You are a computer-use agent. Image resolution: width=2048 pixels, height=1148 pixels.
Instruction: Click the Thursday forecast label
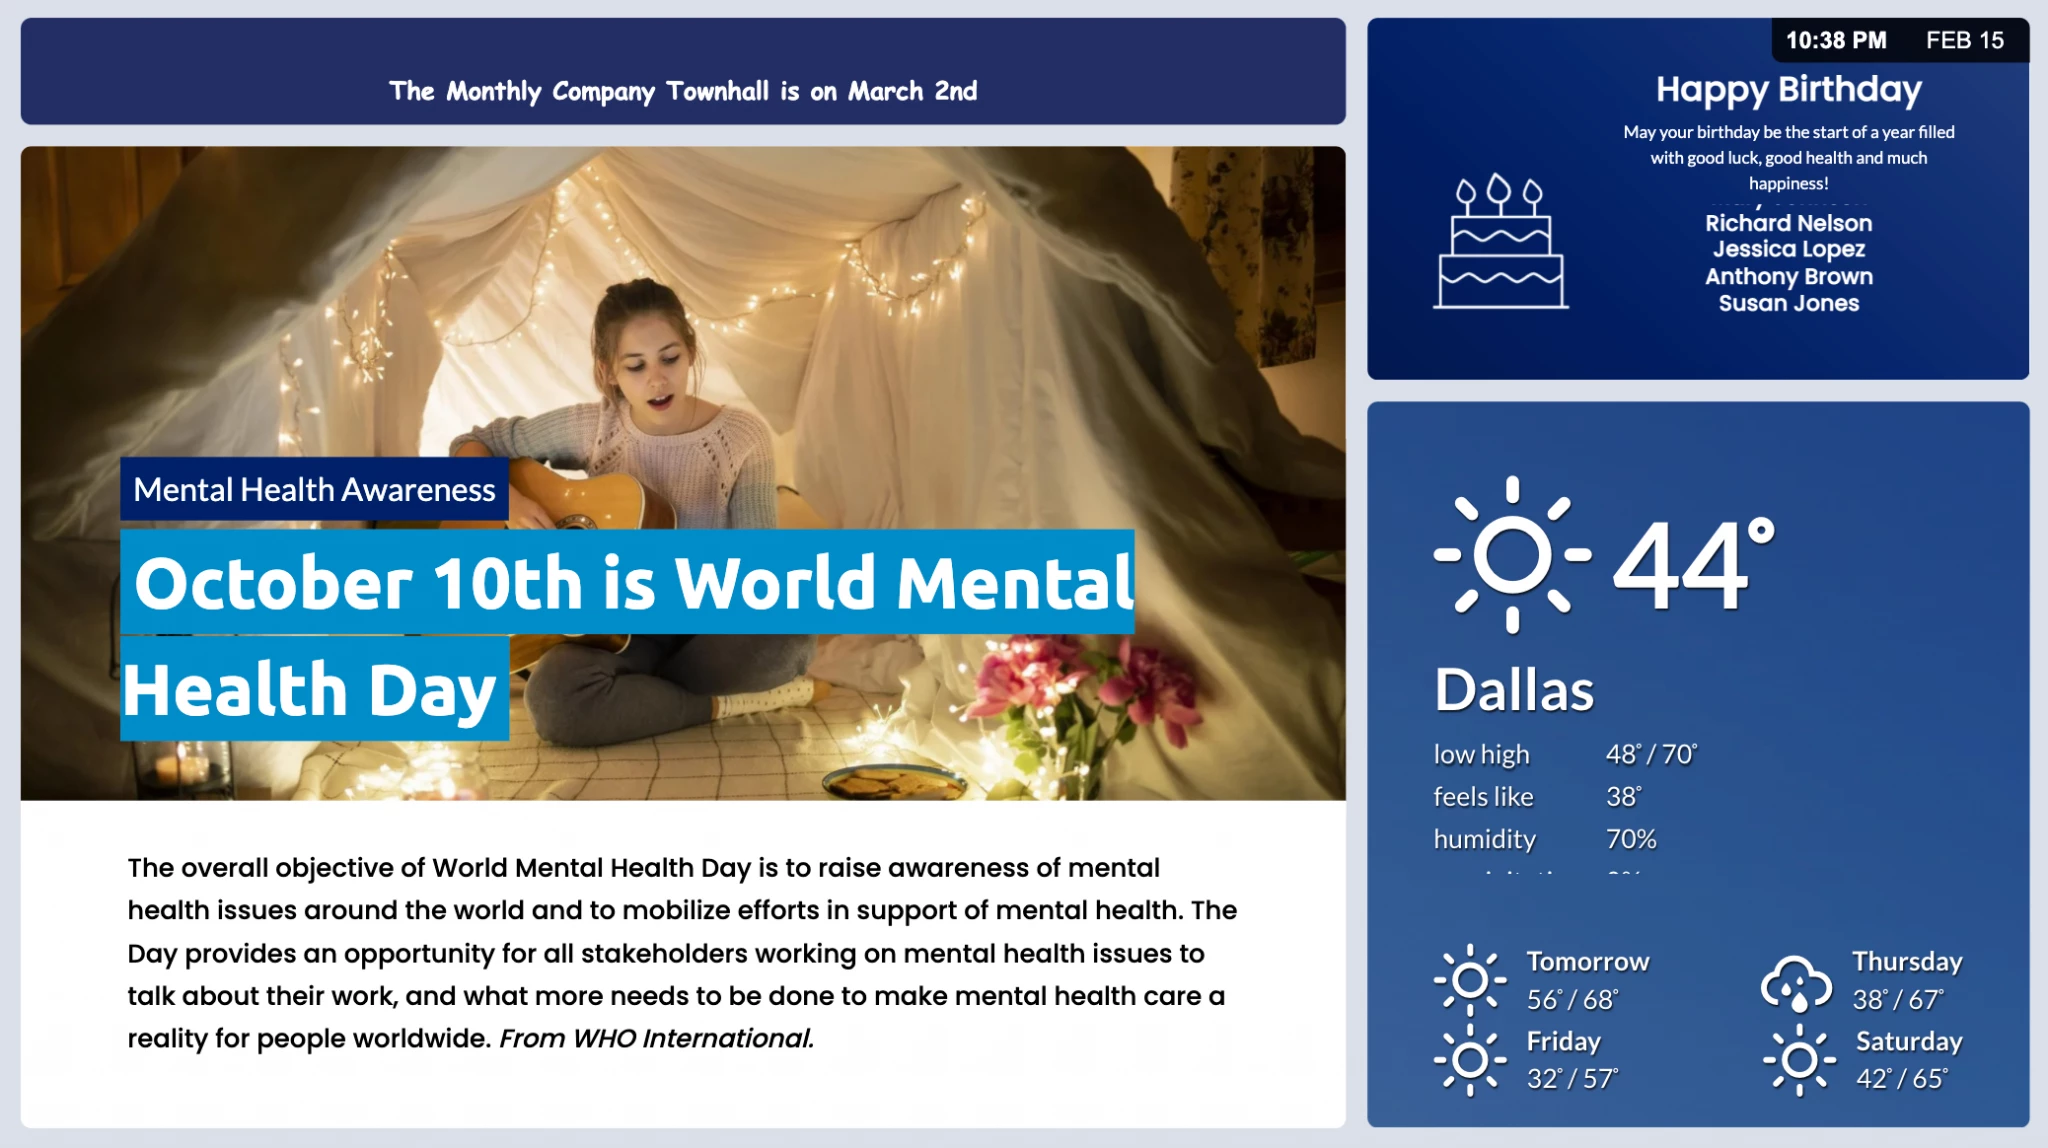pyautogui.click(x=1906, y=961)
